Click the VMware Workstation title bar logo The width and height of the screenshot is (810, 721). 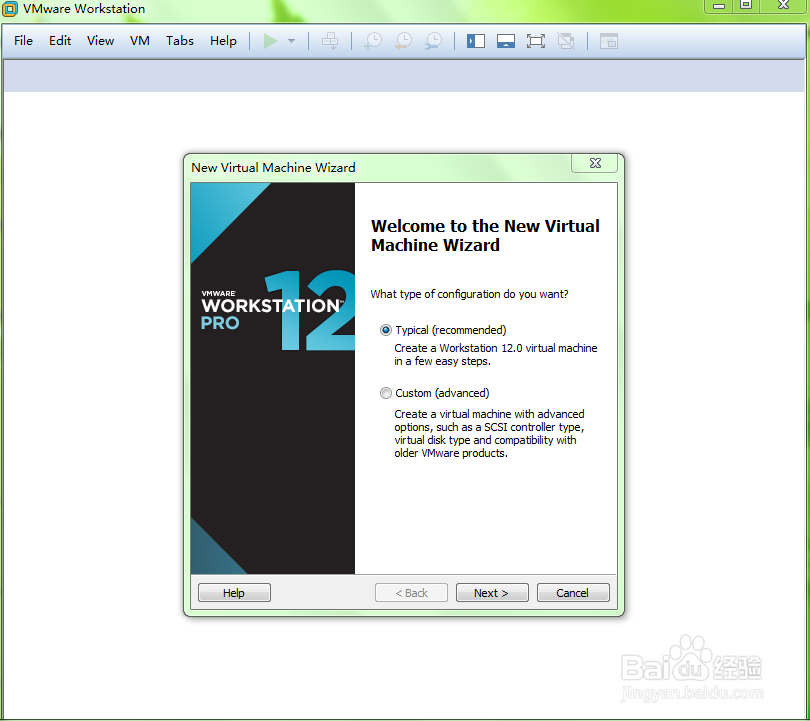coord(10,9)
